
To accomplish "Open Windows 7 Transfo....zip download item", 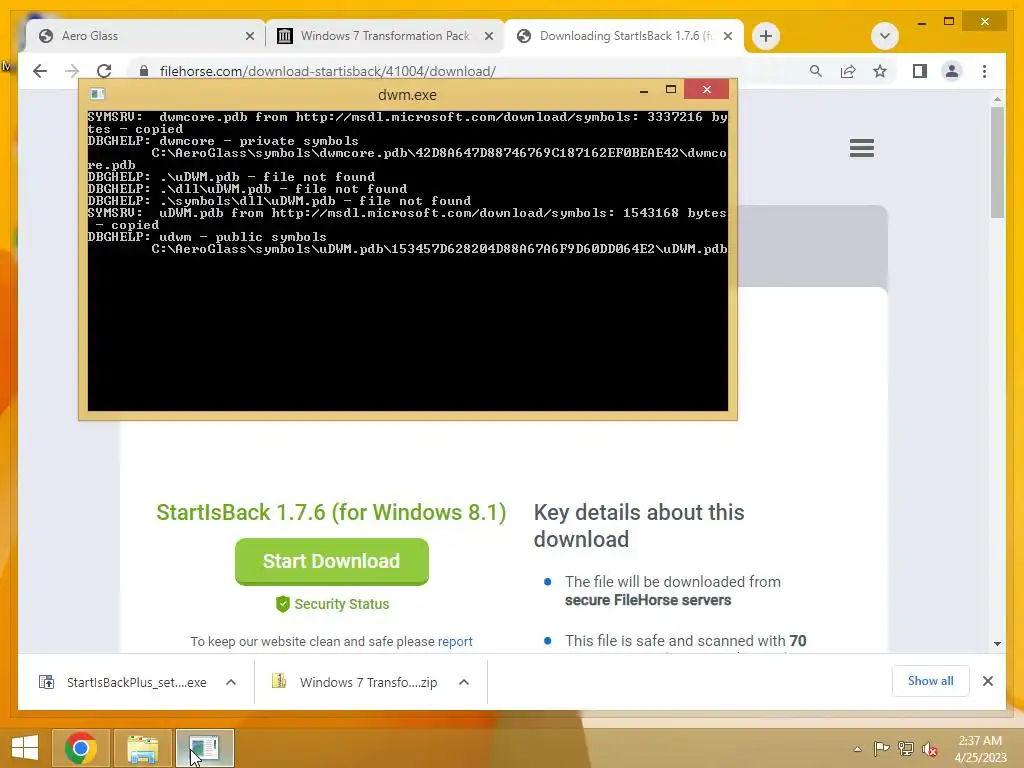I will pos(355,682).
